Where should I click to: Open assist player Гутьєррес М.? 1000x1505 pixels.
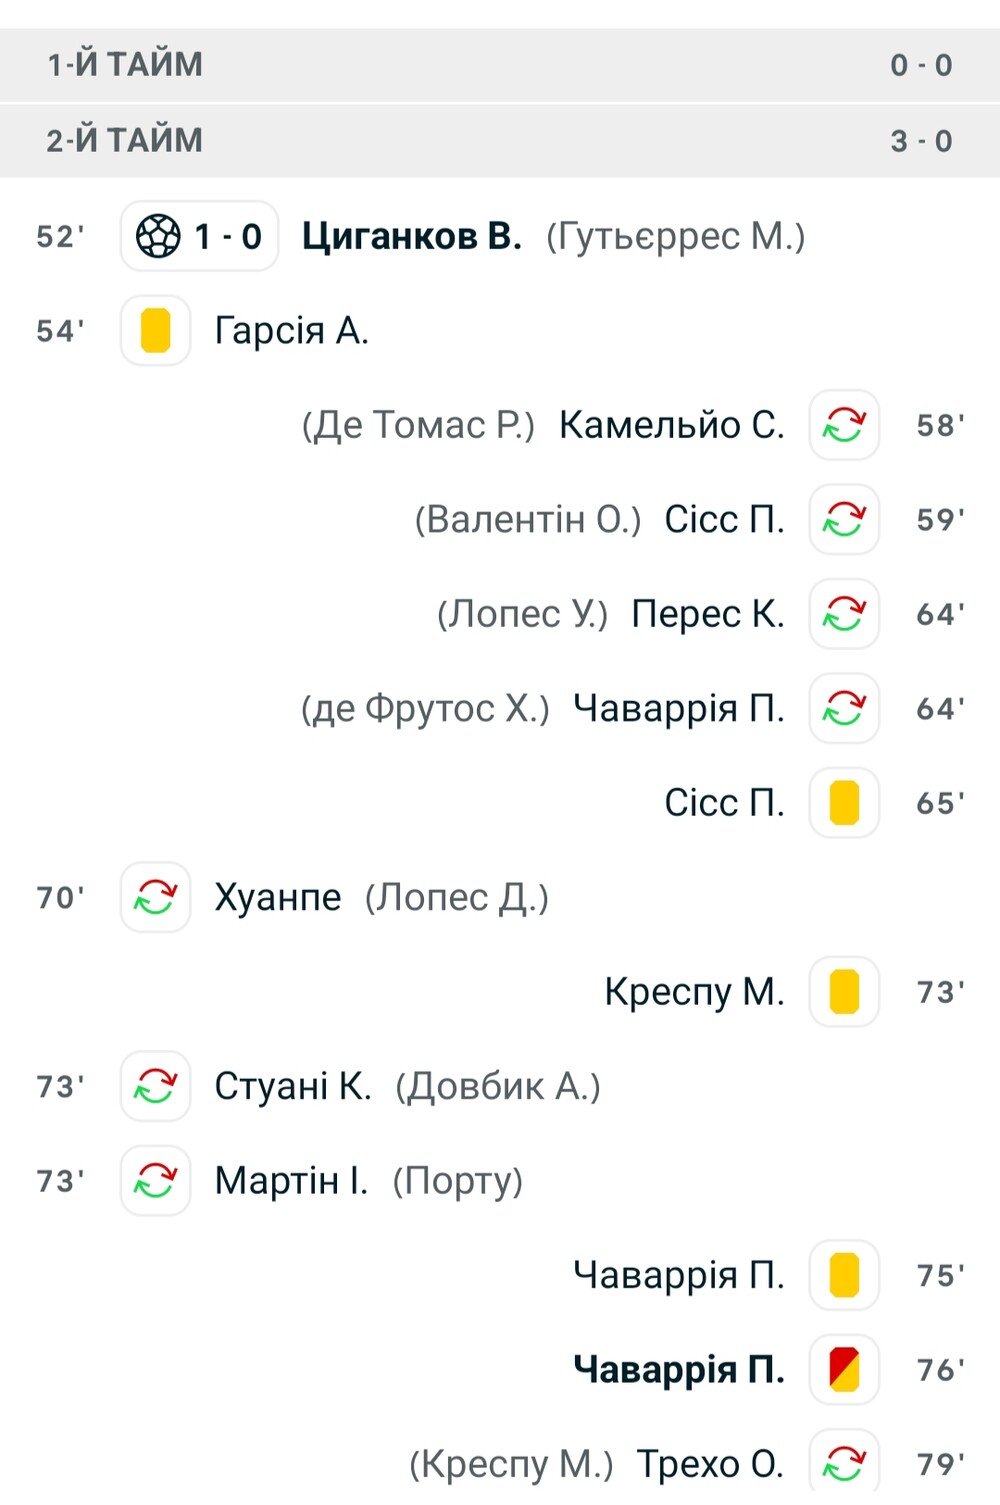(x=676, y=237)
